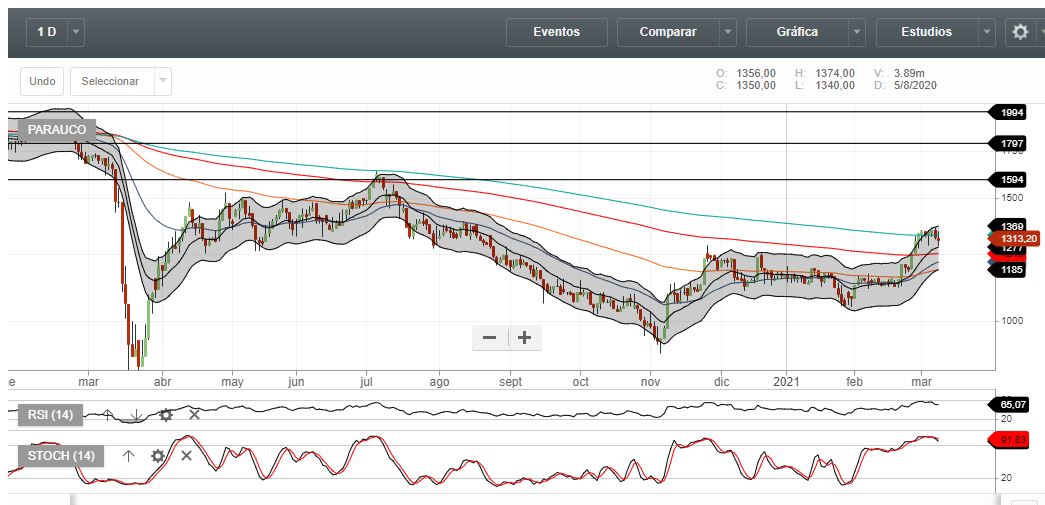Close the STOCH (14) indicator panel
Viewport: 1045px width, 505px height.
(186, 456)
